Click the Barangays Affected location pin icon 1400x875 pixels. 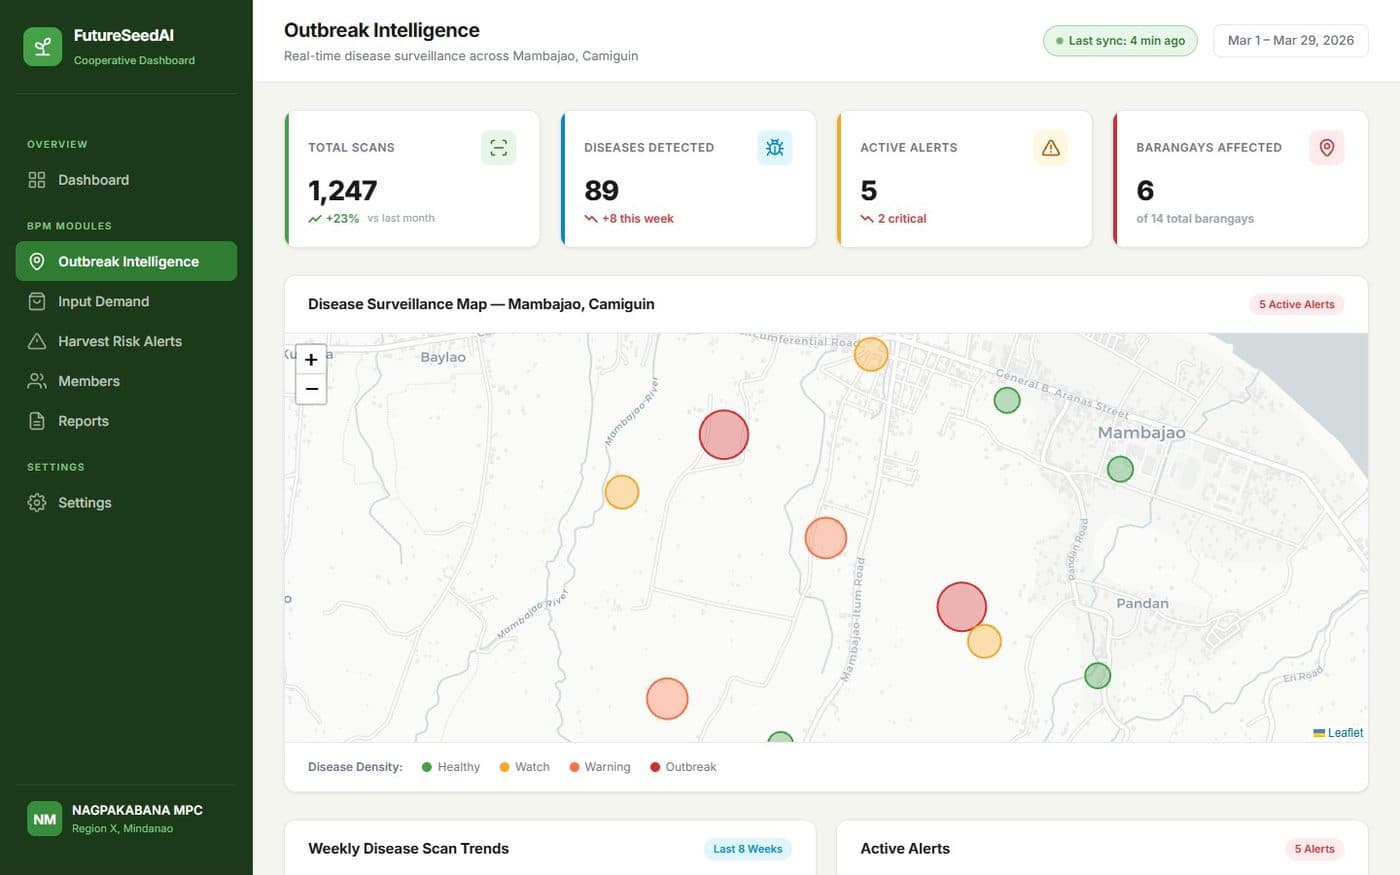[1326, 148]
